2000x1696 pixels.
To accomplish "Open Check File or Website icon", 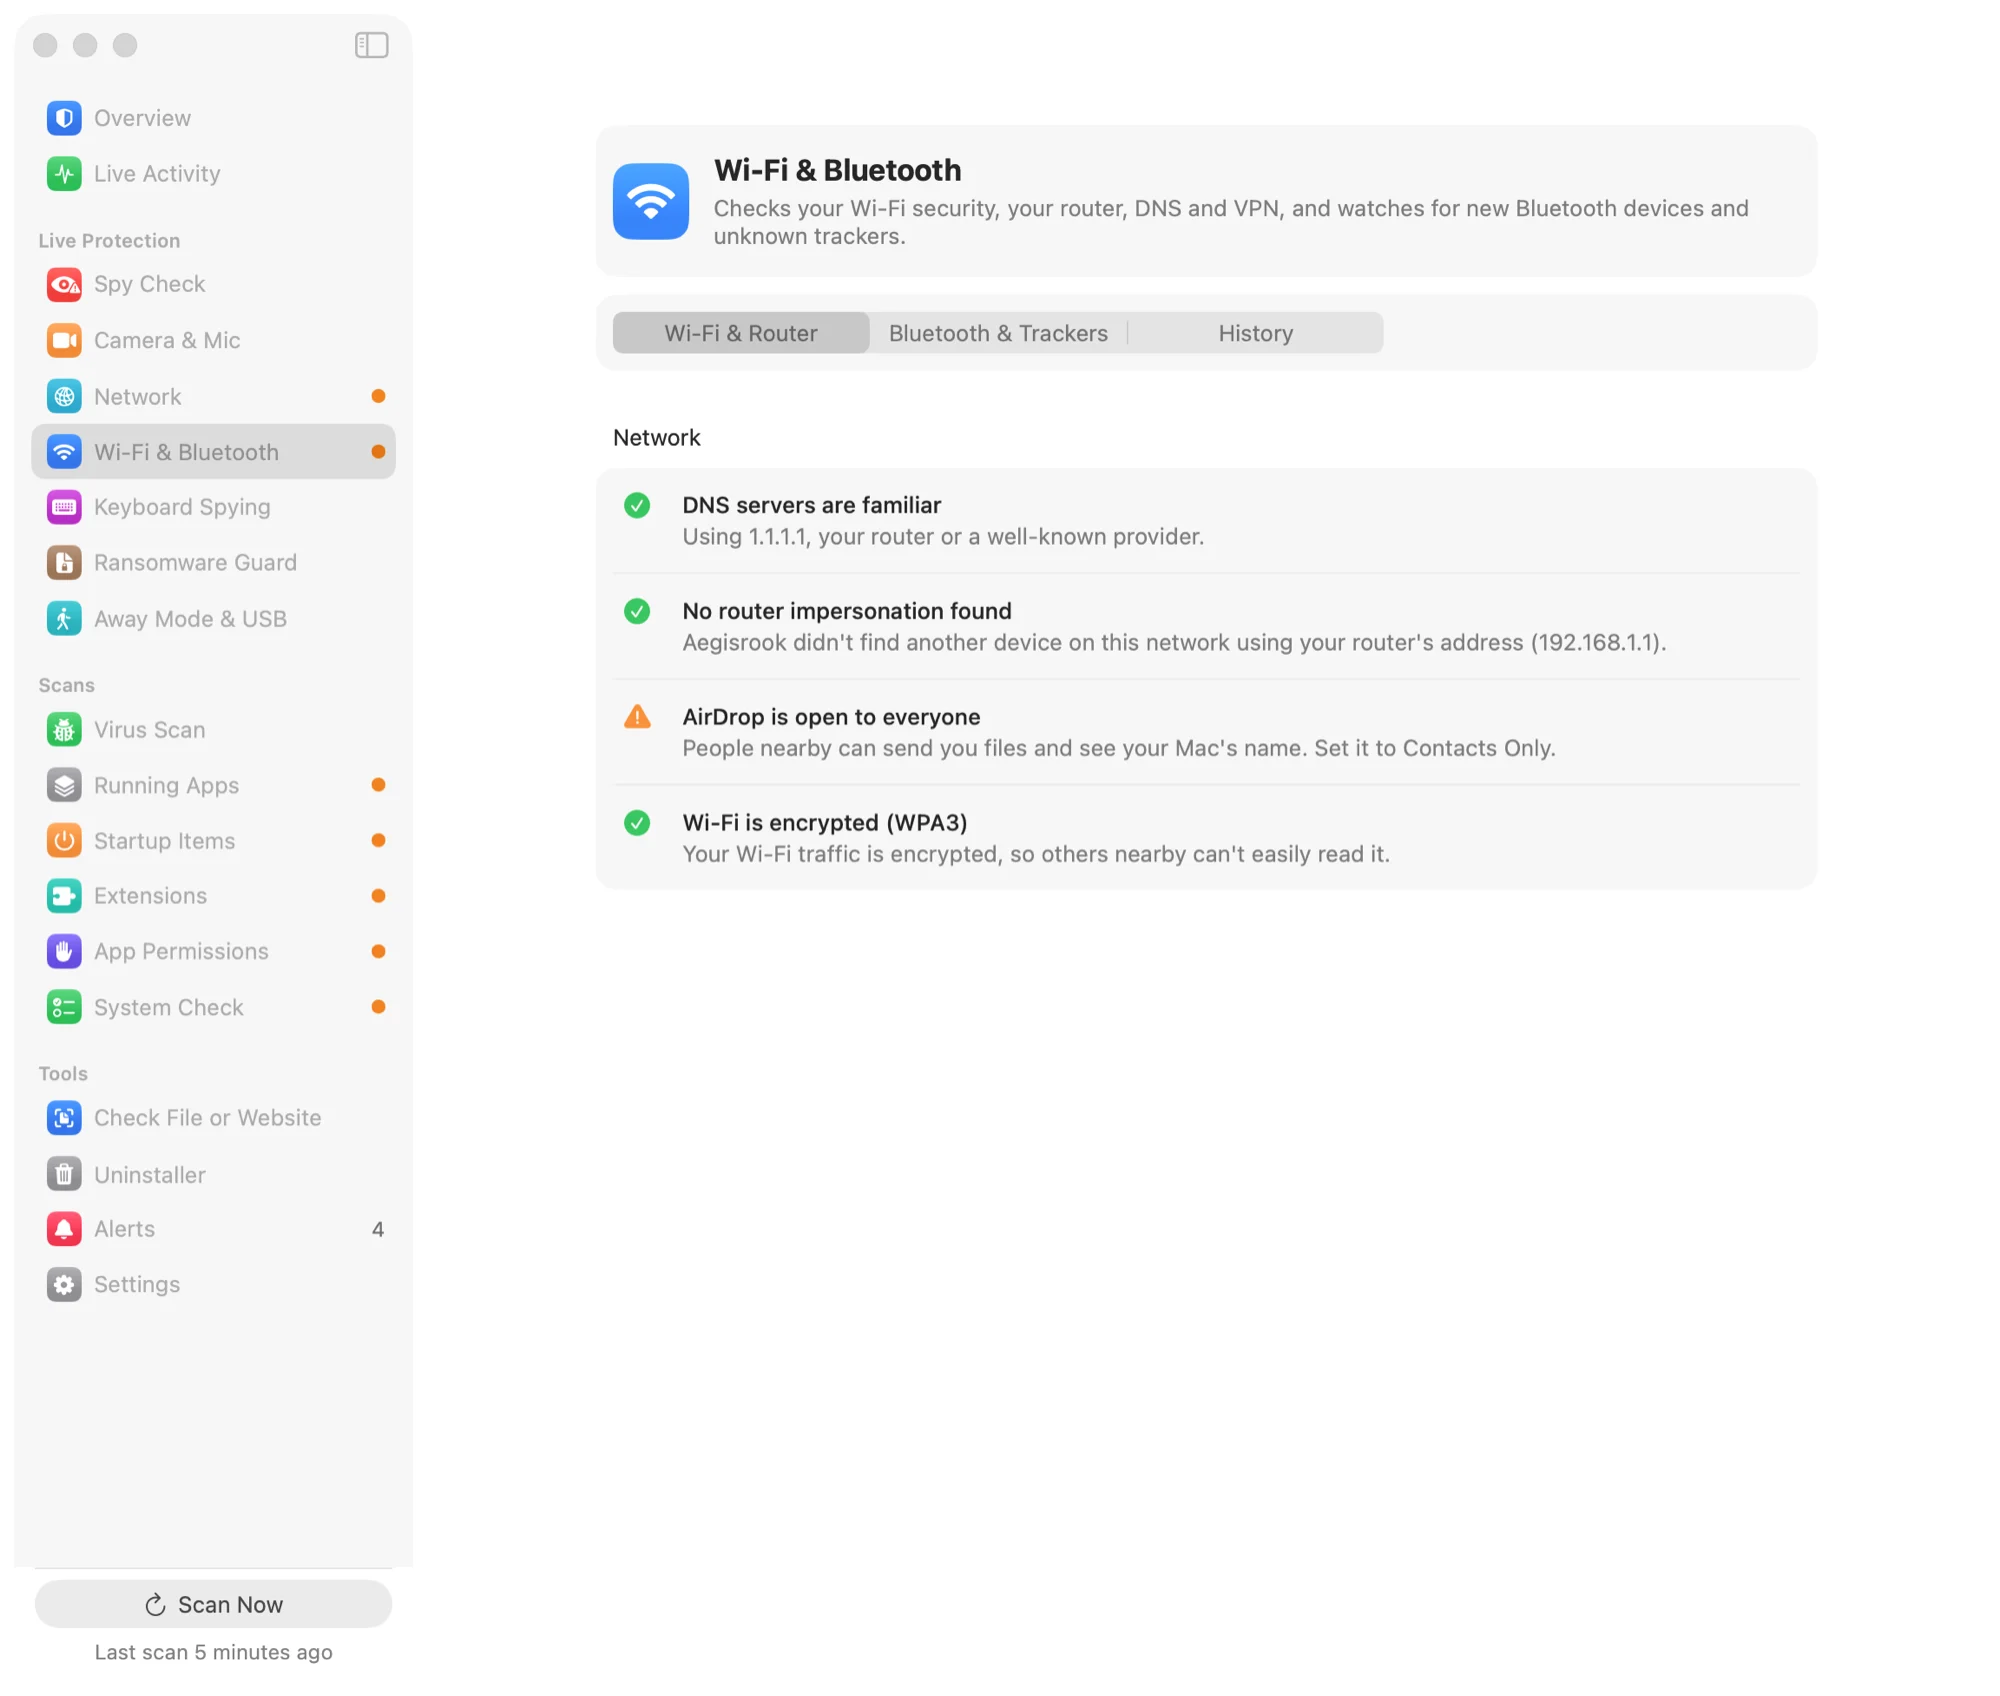I will pos(64,1118).
